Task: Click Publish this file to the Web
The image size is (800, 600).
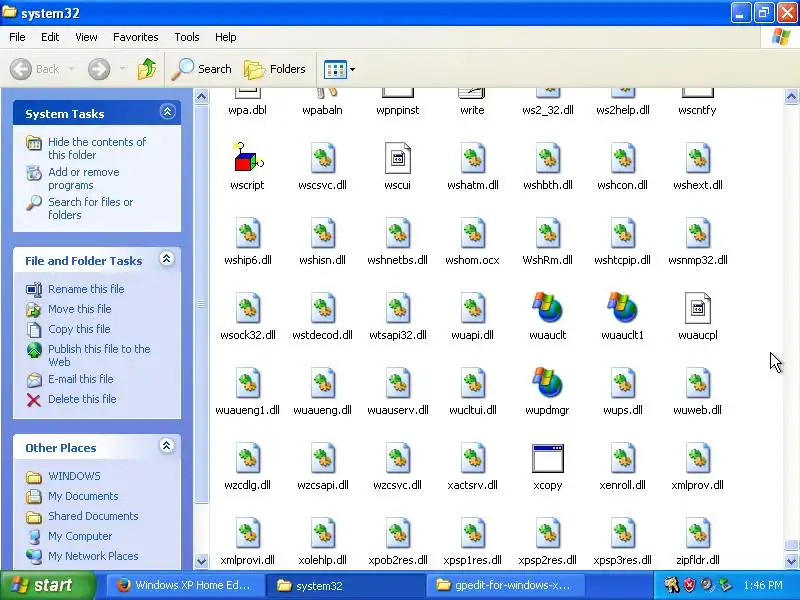Action: [x=99, y=355]
